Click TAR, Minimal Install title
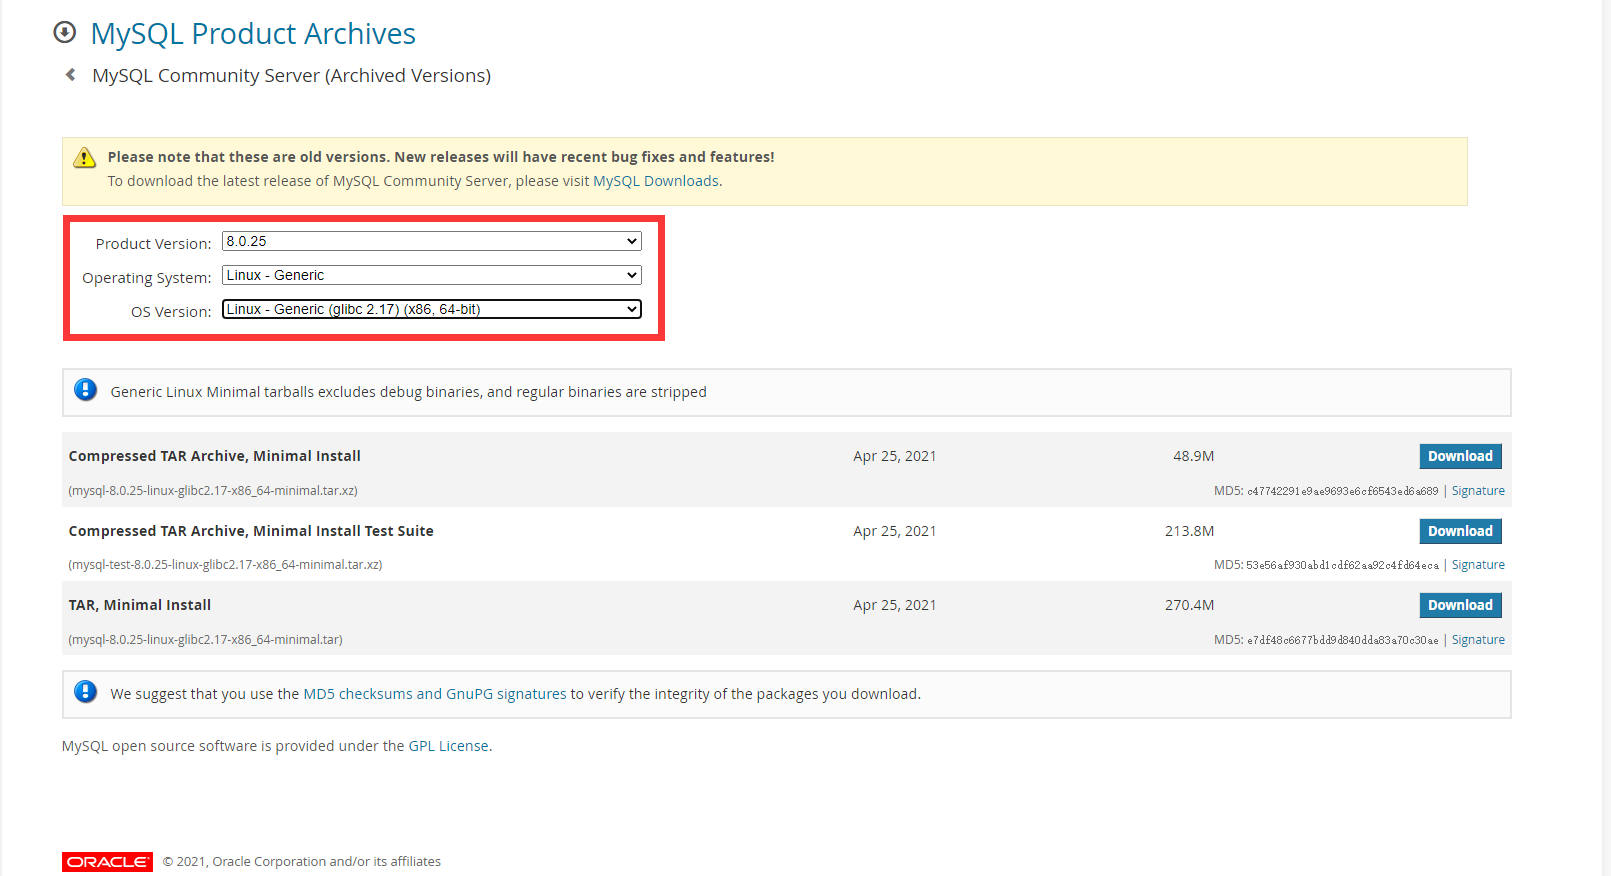Image resolution: width=1611 pixels, height=876 pixels. tap(140, 605)
